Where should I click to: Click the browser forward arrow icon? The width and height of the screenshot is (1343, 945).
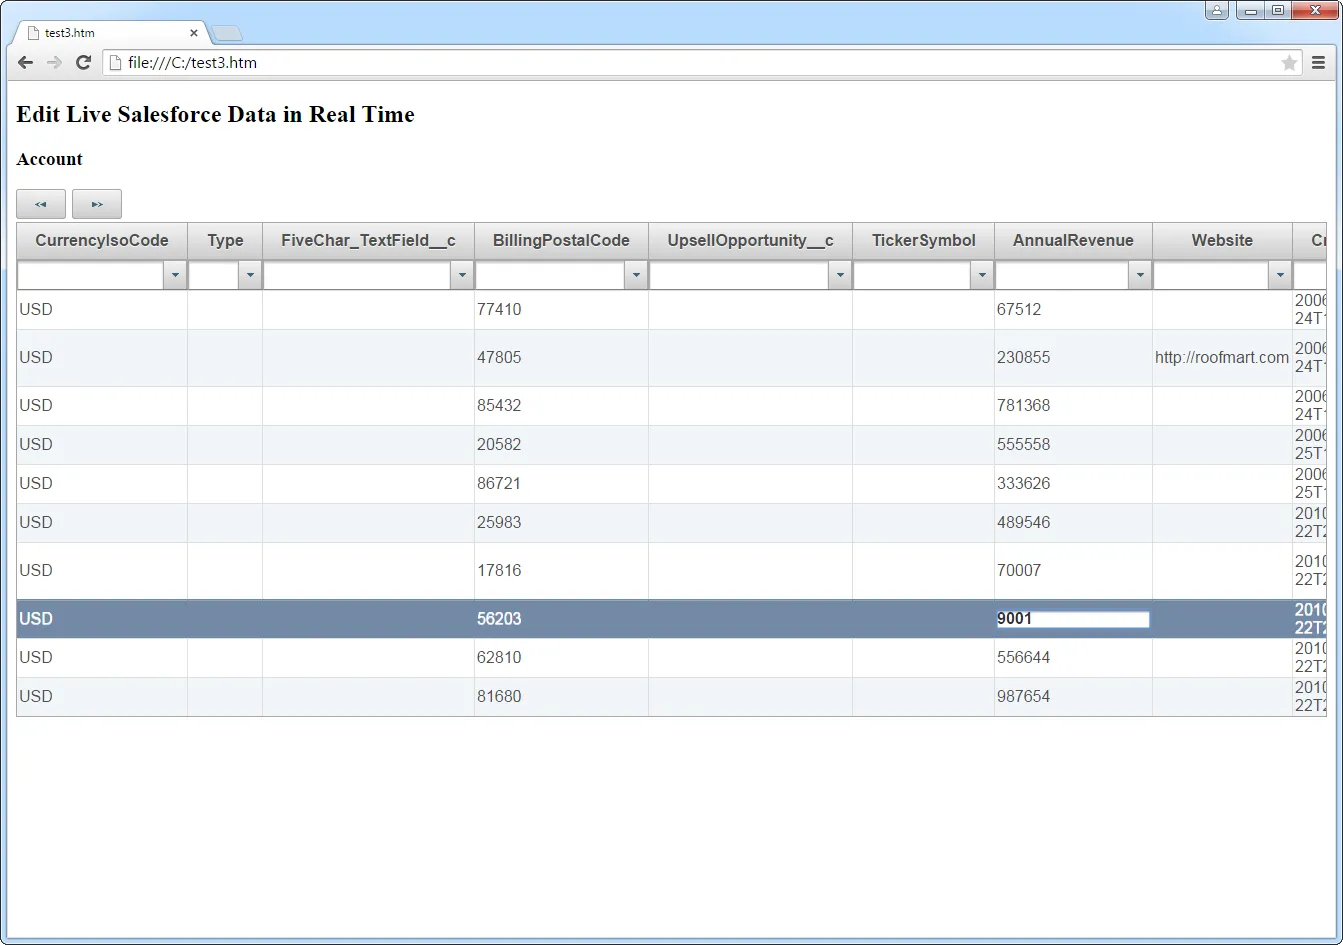(x=54, y=62)
